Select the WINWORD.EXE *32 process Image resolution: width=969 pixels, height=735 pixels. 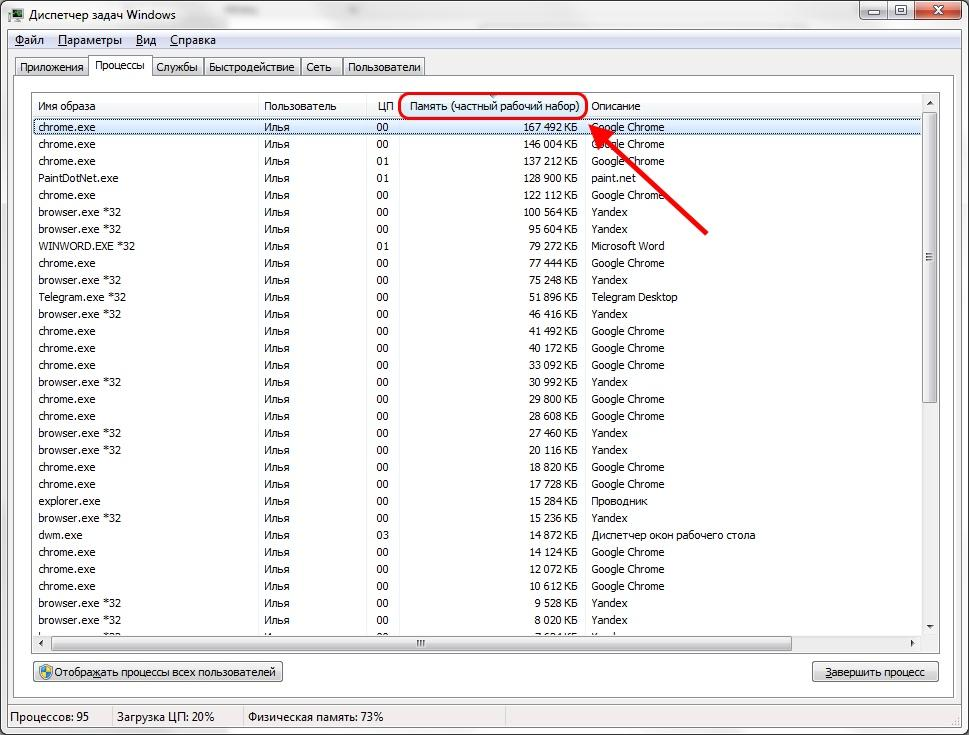(x=476, y=246)
